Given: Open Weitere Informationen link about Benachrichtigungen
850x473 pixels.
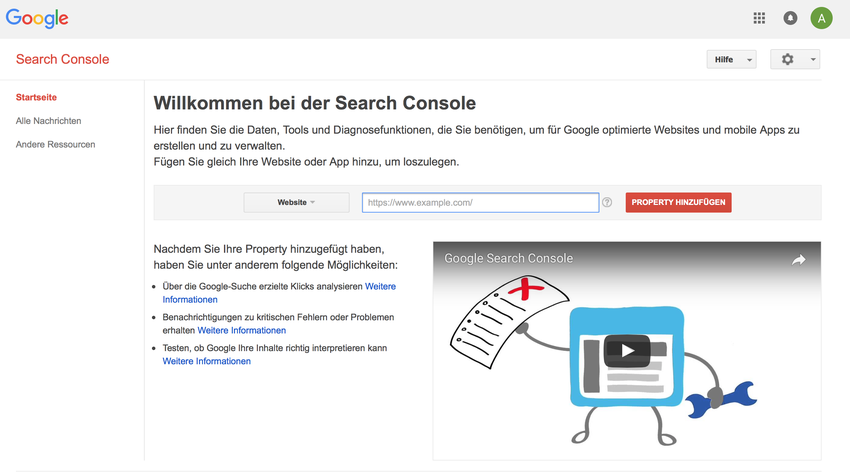Looking at the screenshot, I should click(241, 331).
